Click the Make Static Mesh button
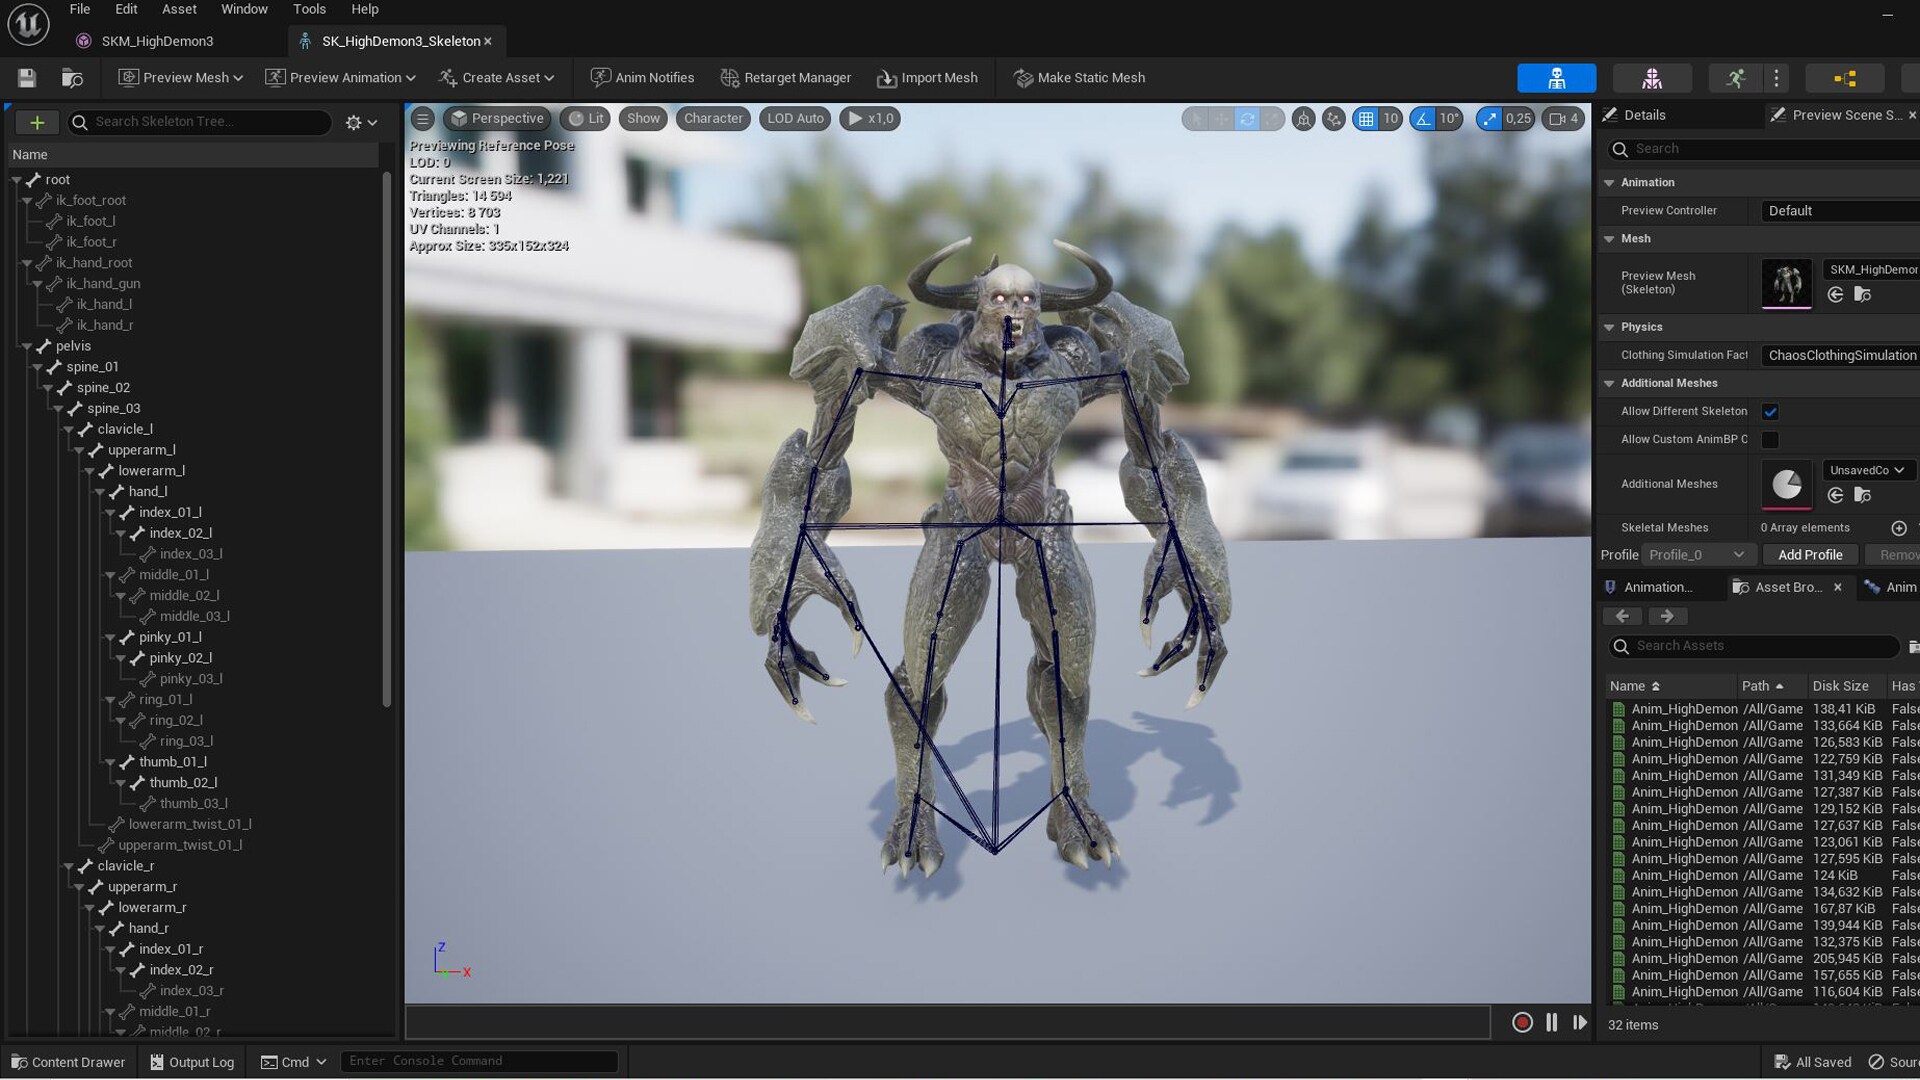1920x1080 pixels. 1079,77
